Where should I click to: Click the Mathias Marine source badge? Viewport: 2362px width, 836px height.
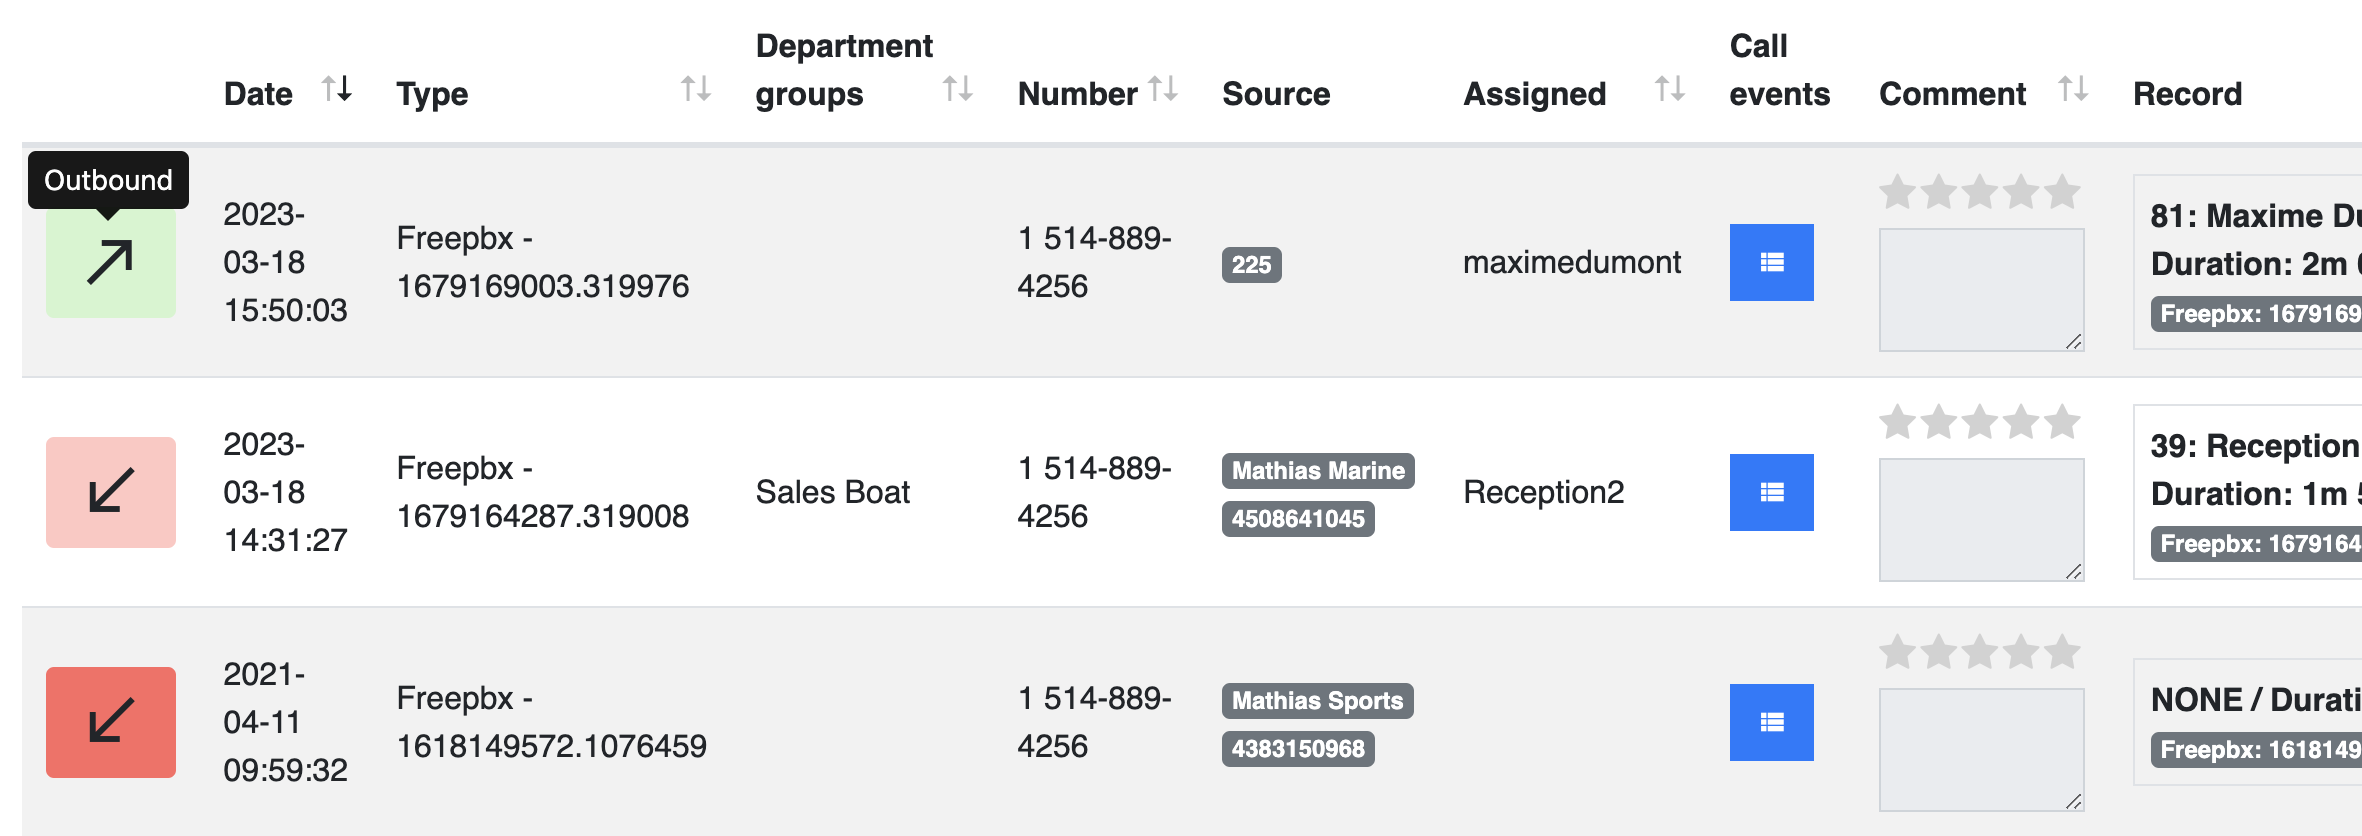tap(1318, 471)
